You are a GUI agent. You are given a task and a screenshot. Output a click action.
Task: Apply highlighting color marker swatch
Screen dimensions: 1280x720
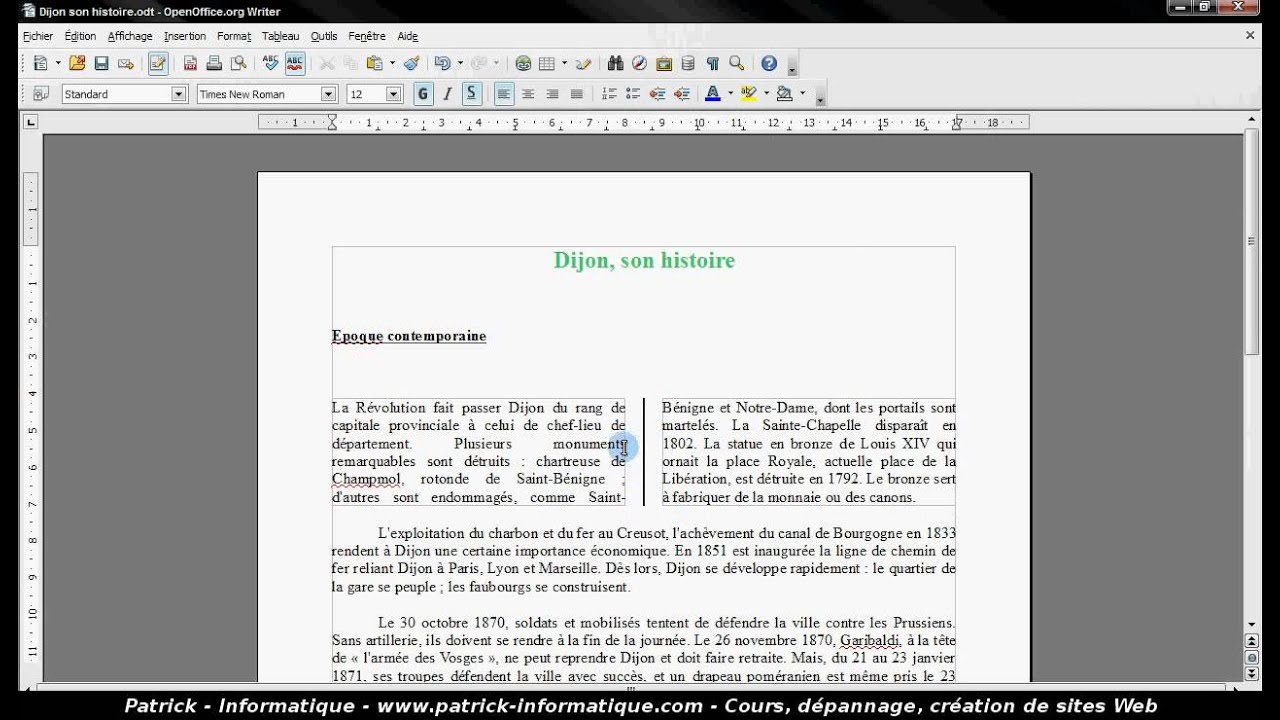pyautogui.click(x=748, y=94)
